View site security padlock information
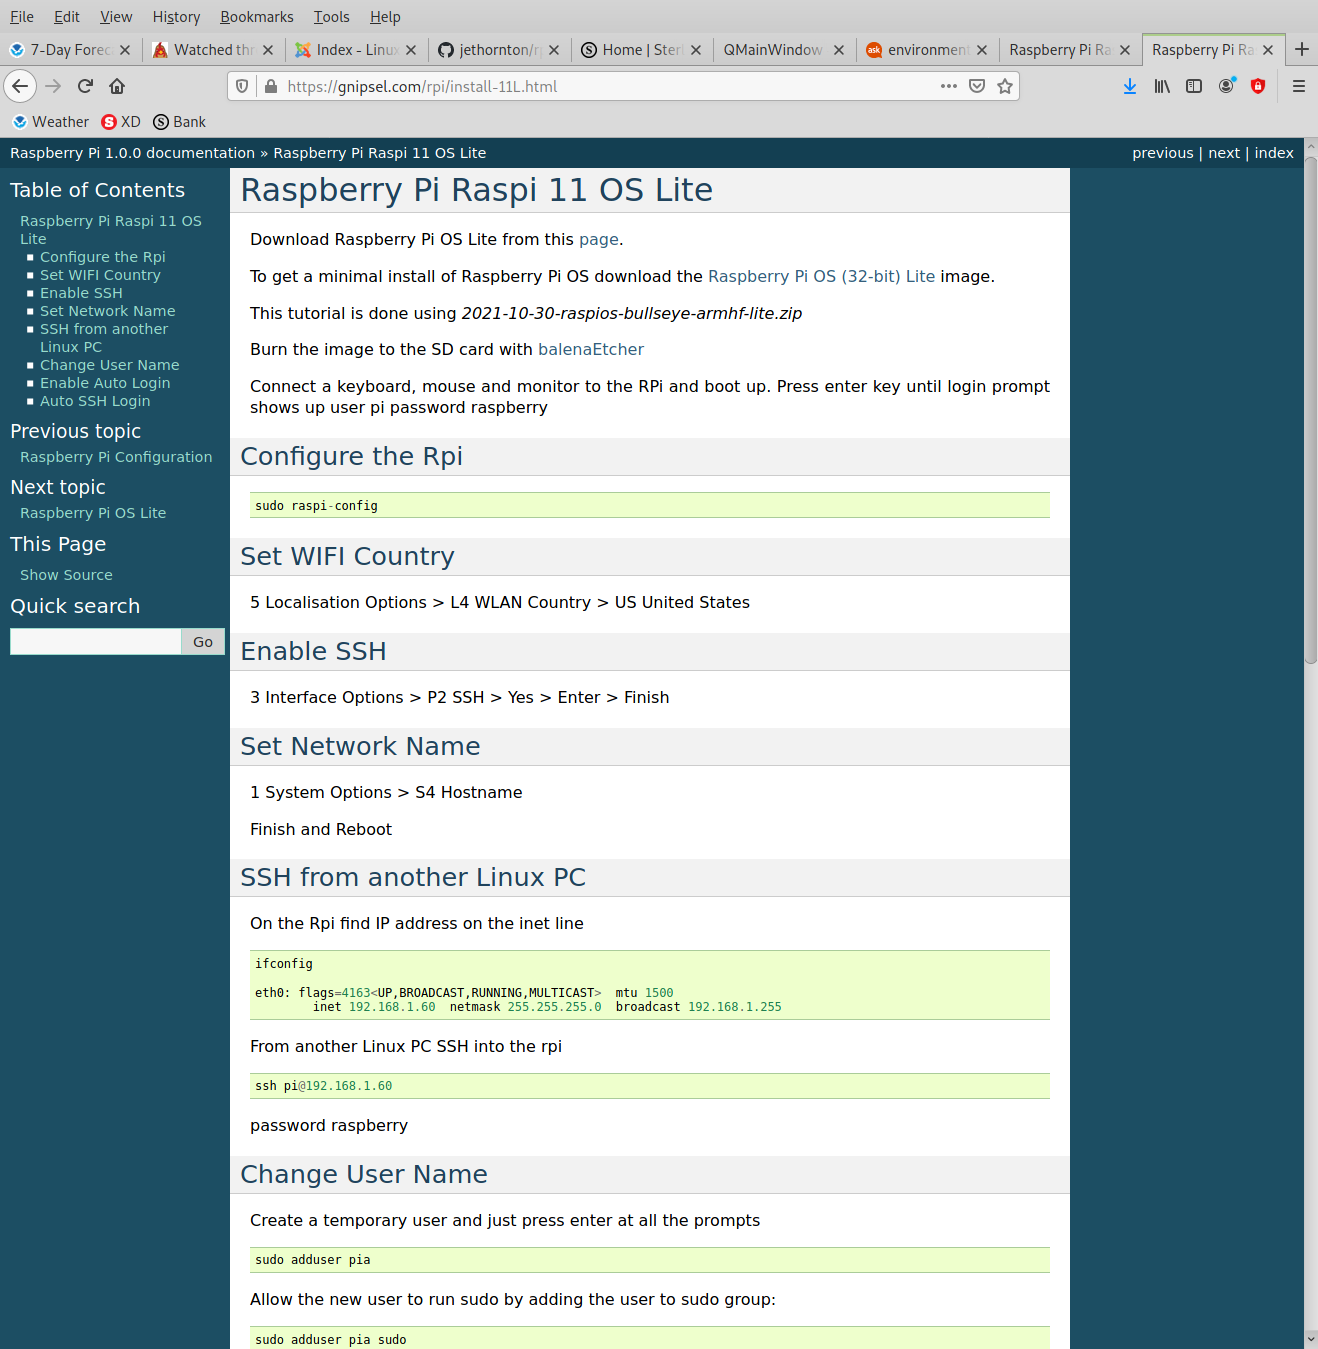 pos(270,86)
